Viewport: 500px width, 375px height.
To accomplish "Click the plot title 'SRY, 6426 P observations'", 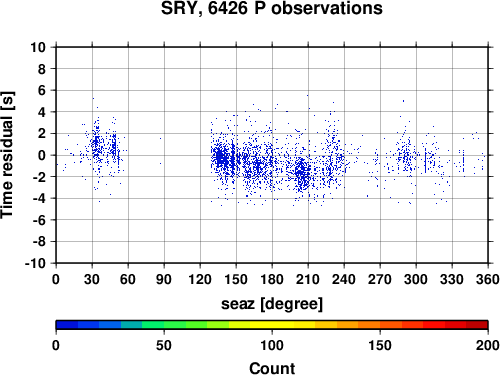I will (x=272, y=9).
